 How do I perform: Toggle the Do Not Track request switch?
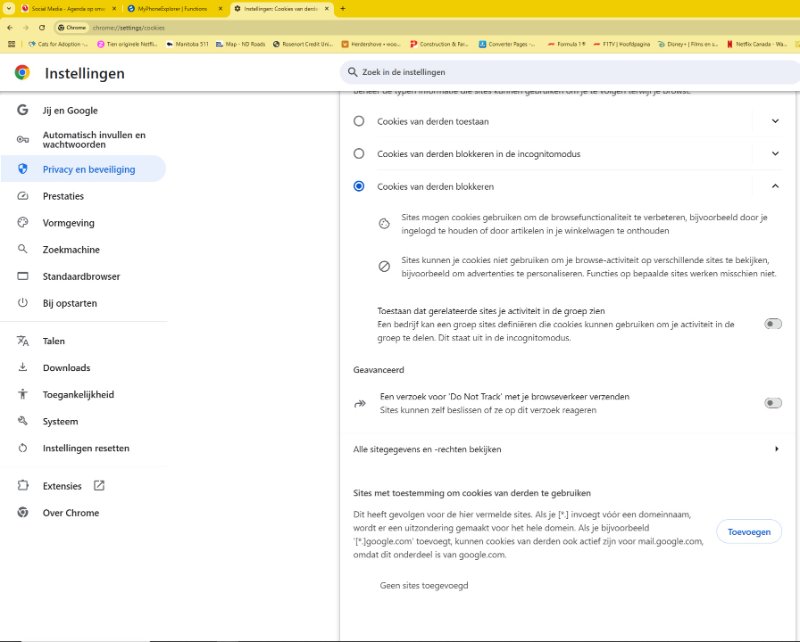tap(772, 403)
